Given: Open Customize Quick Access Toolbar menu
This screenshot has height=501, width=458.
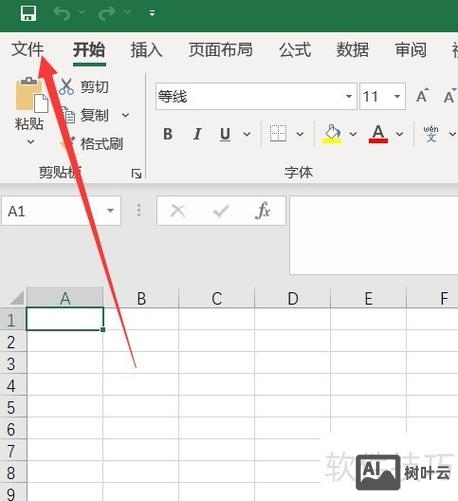Looking at the screenshot, I should point(152,13).
